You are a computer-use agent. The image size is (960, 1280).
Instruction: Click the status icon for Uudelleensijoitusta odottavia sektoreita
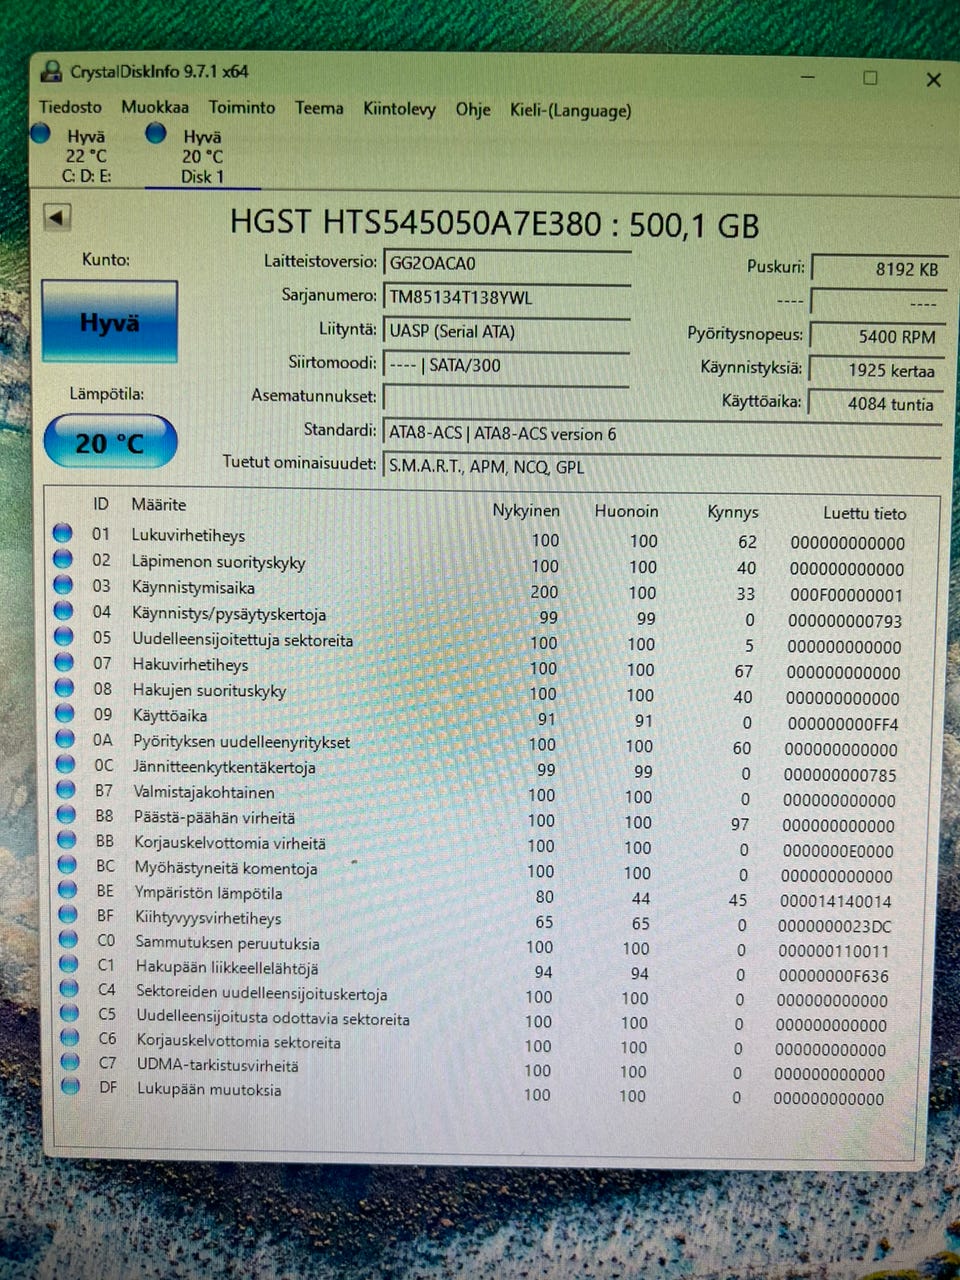pos(69,1013)
